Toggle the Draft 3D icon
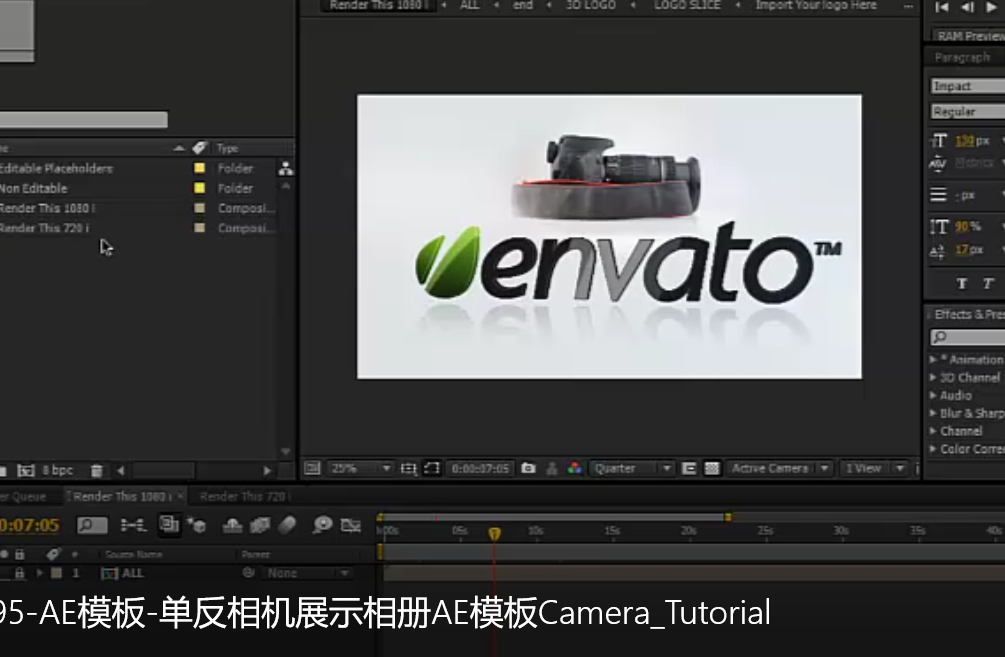This screenshot has width=1005, height=657. click(x=196, y=526)
